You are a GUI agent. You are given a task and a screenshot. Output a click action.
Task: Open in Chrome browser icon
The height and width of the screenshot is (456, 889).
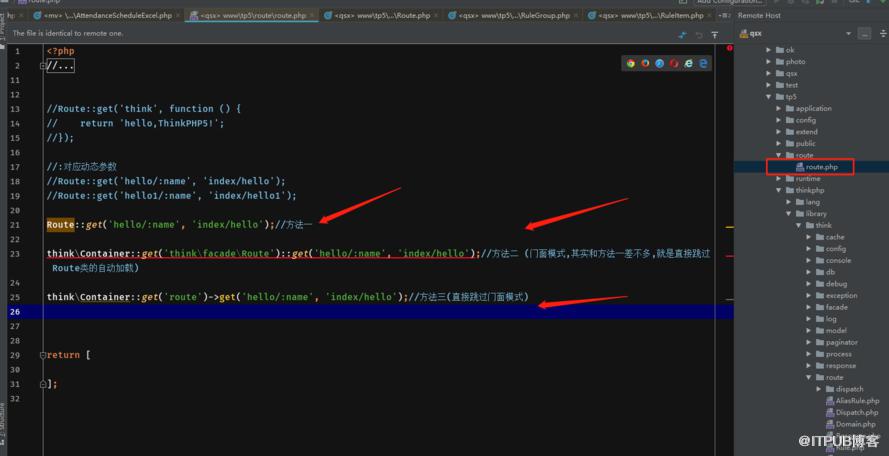[x=630, y=64]
